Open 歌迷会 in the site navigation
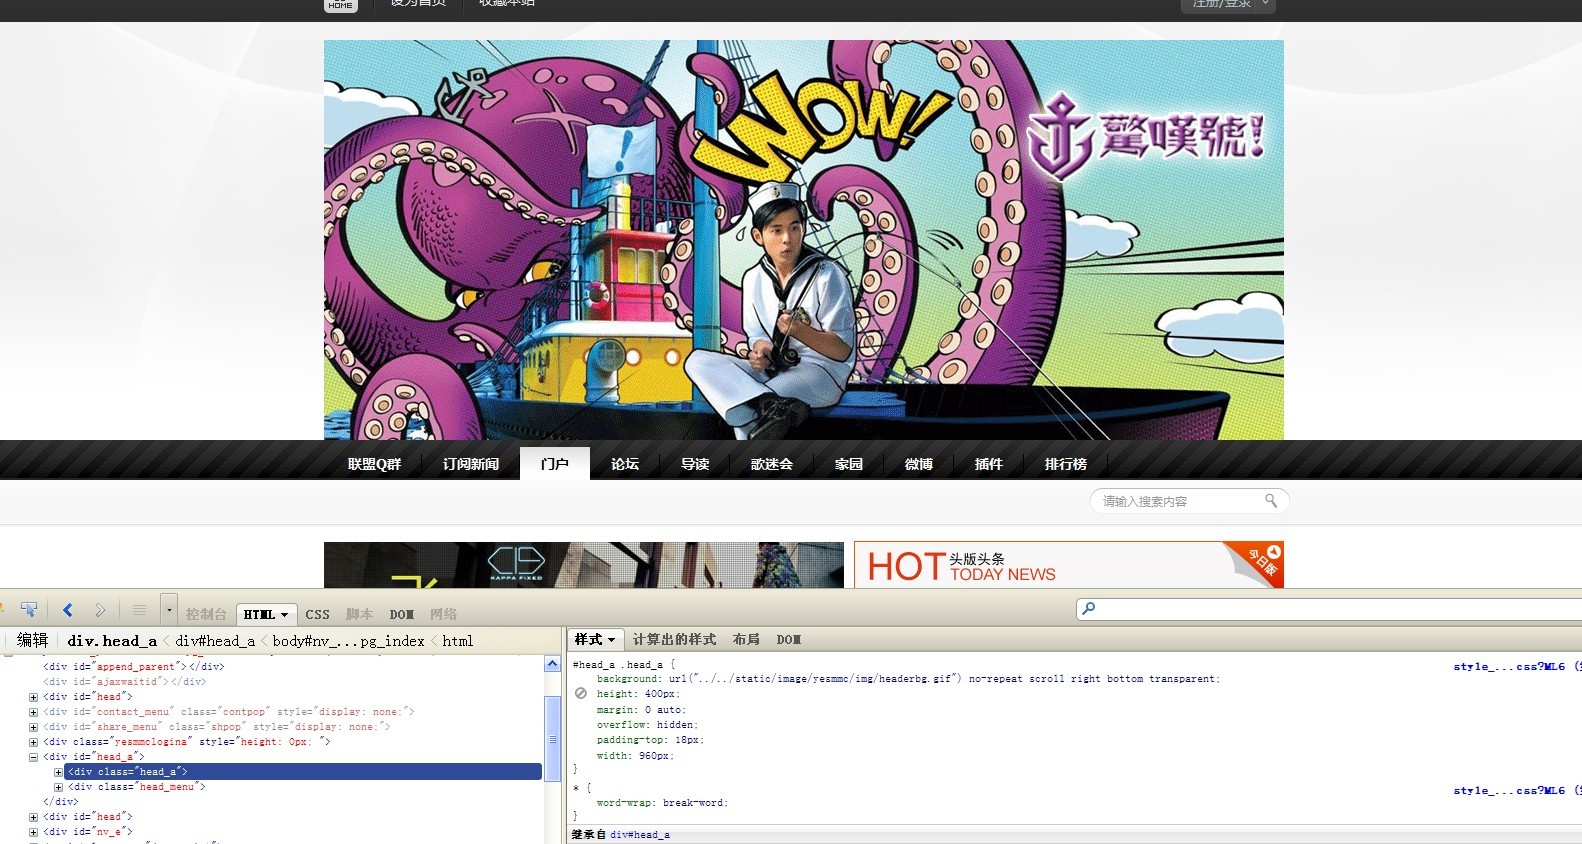Image resolution: width=1582 pixels, height=844 pixels. click(x=772, y=464)
